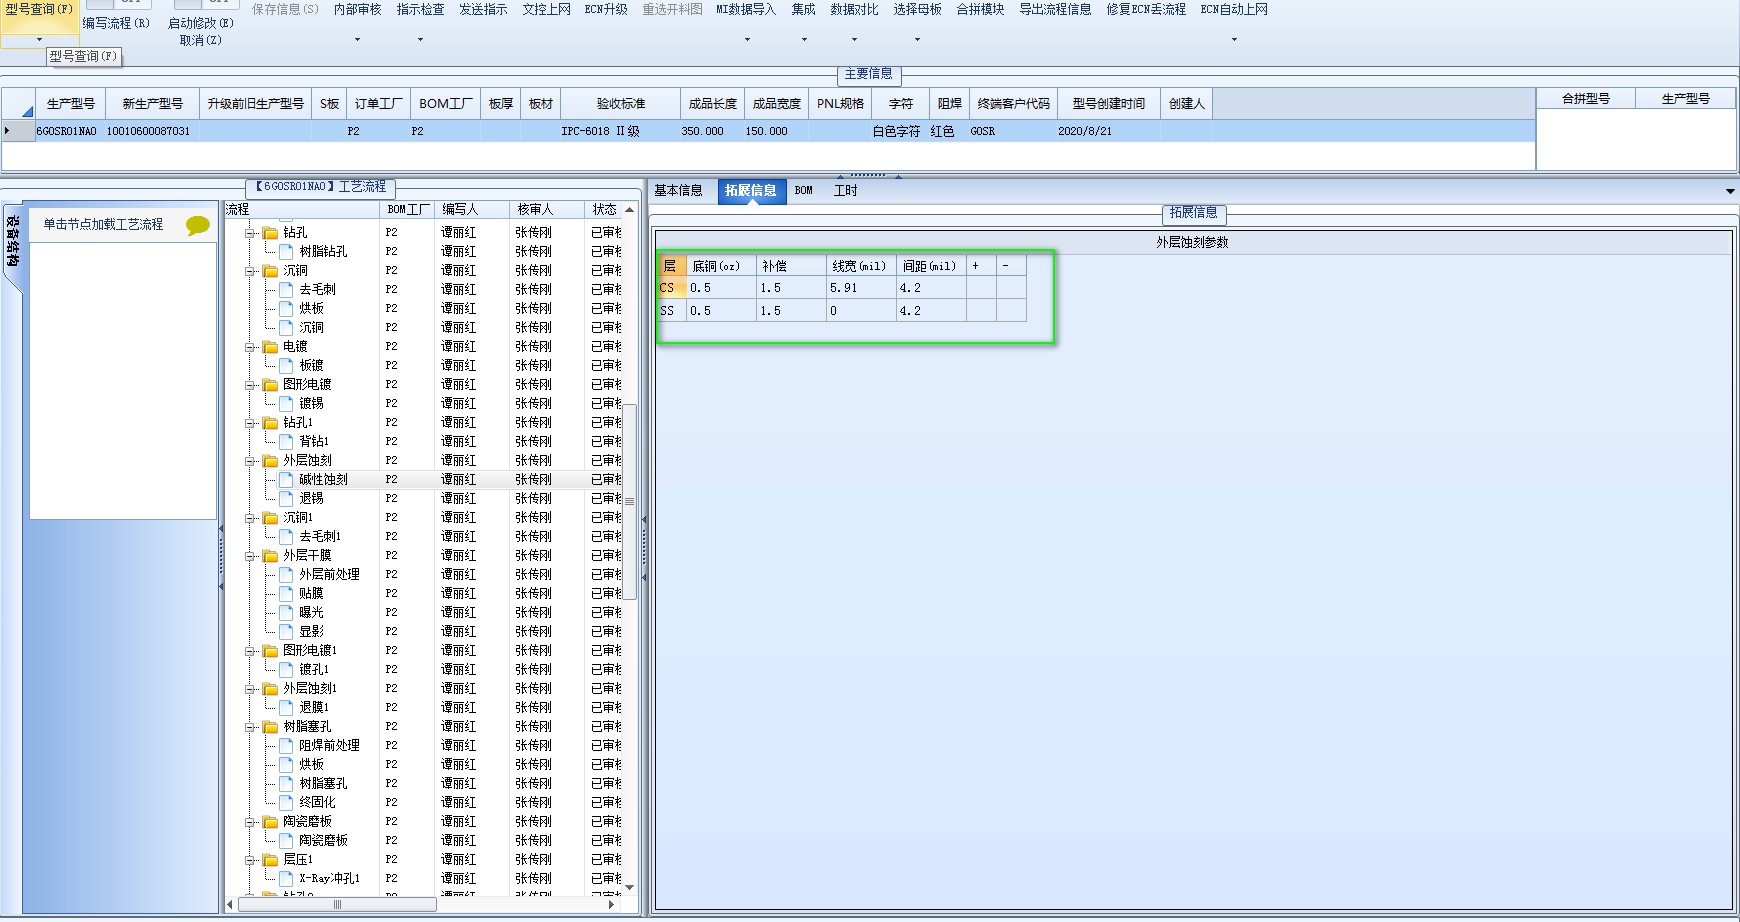Viewport: 1740px width, 922px height.
Task: Click the scroll-down arrow of process tree
Action: (x=630, y=887)
